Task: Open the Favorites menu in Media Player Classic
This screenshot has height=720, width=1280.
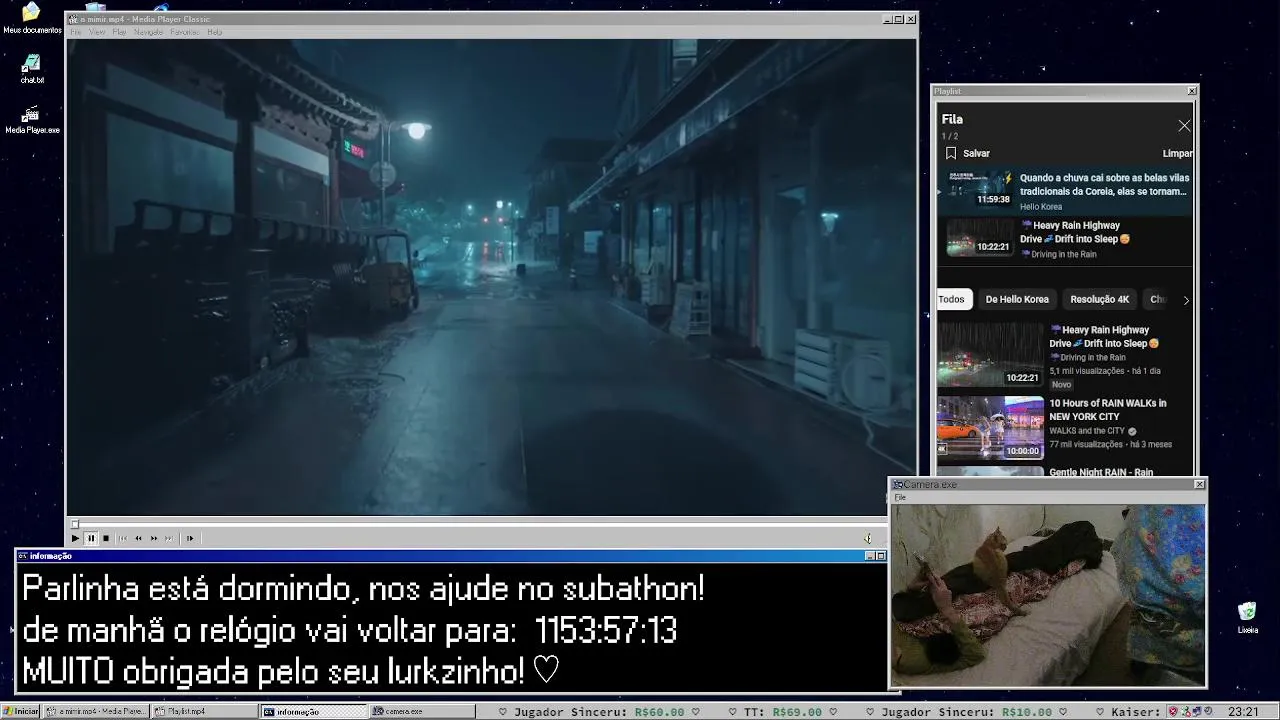Action: 184,32
